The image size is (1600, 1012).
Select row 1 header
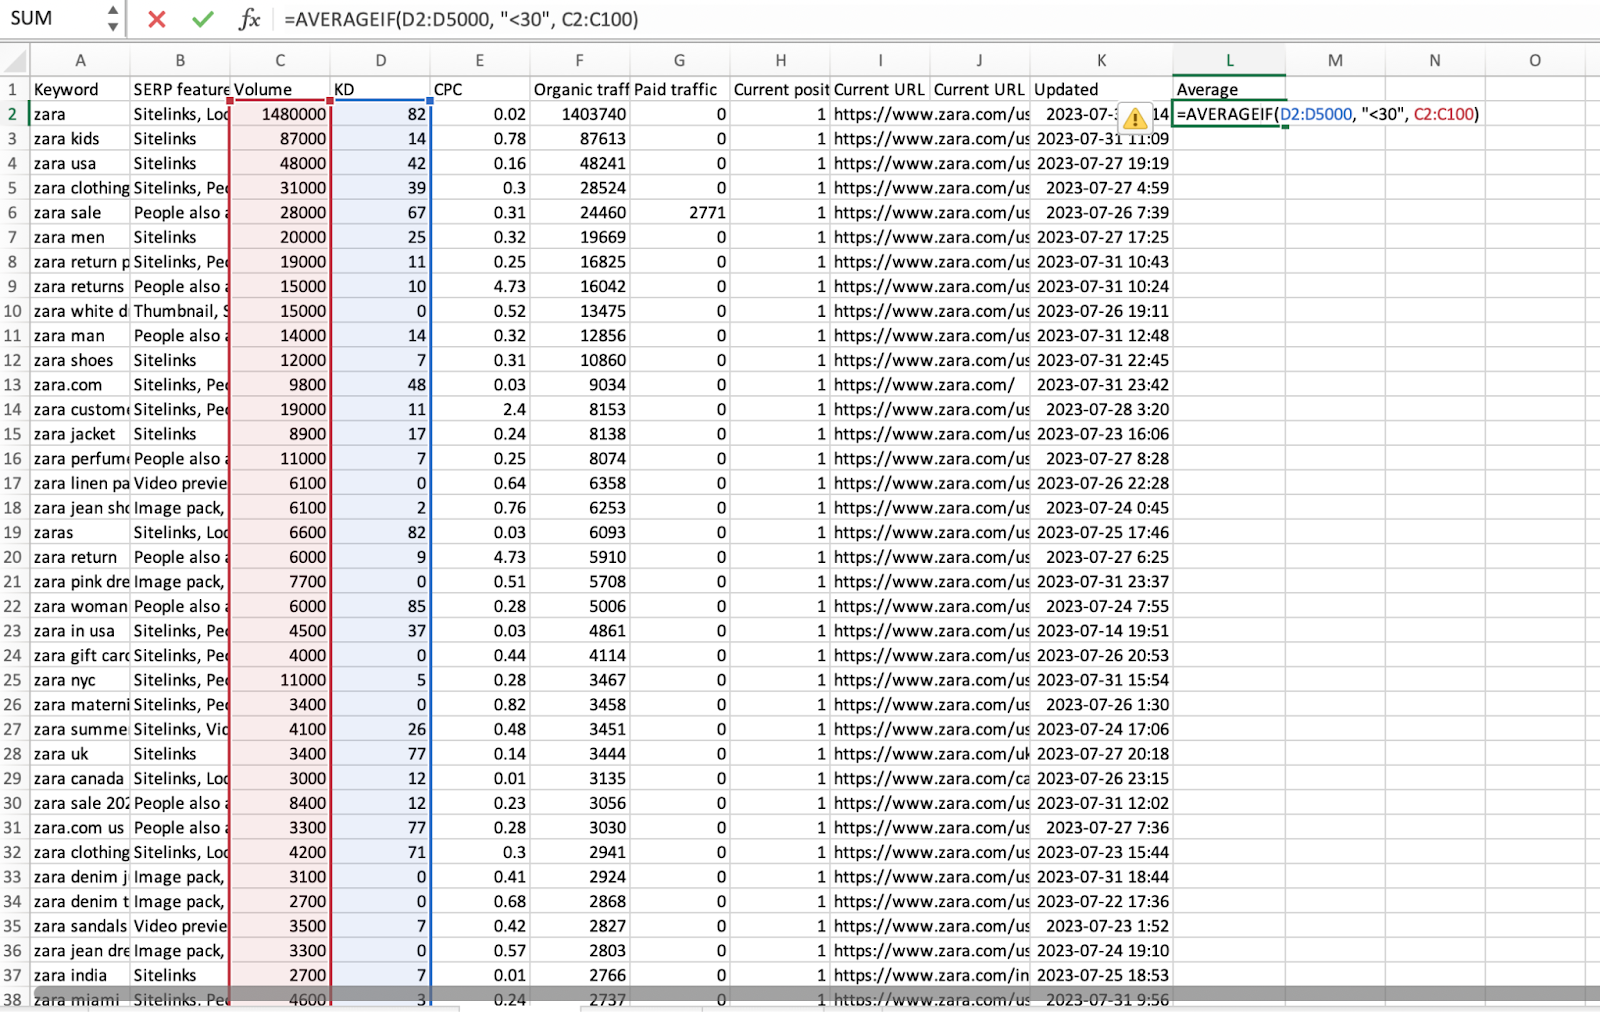coord(14,89)
